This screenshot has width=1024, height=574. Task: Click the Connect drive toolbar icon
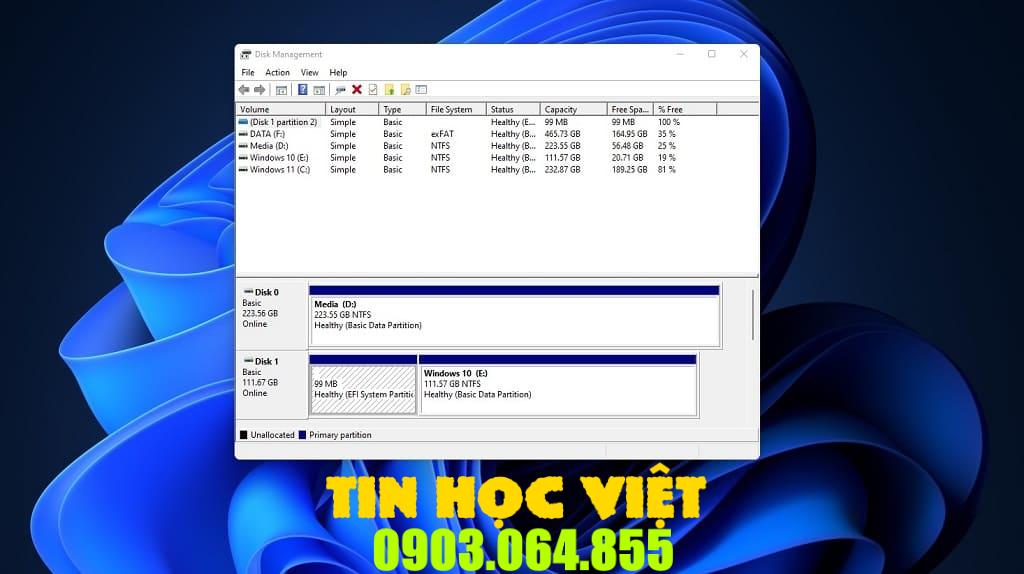[x=341, y=90]
